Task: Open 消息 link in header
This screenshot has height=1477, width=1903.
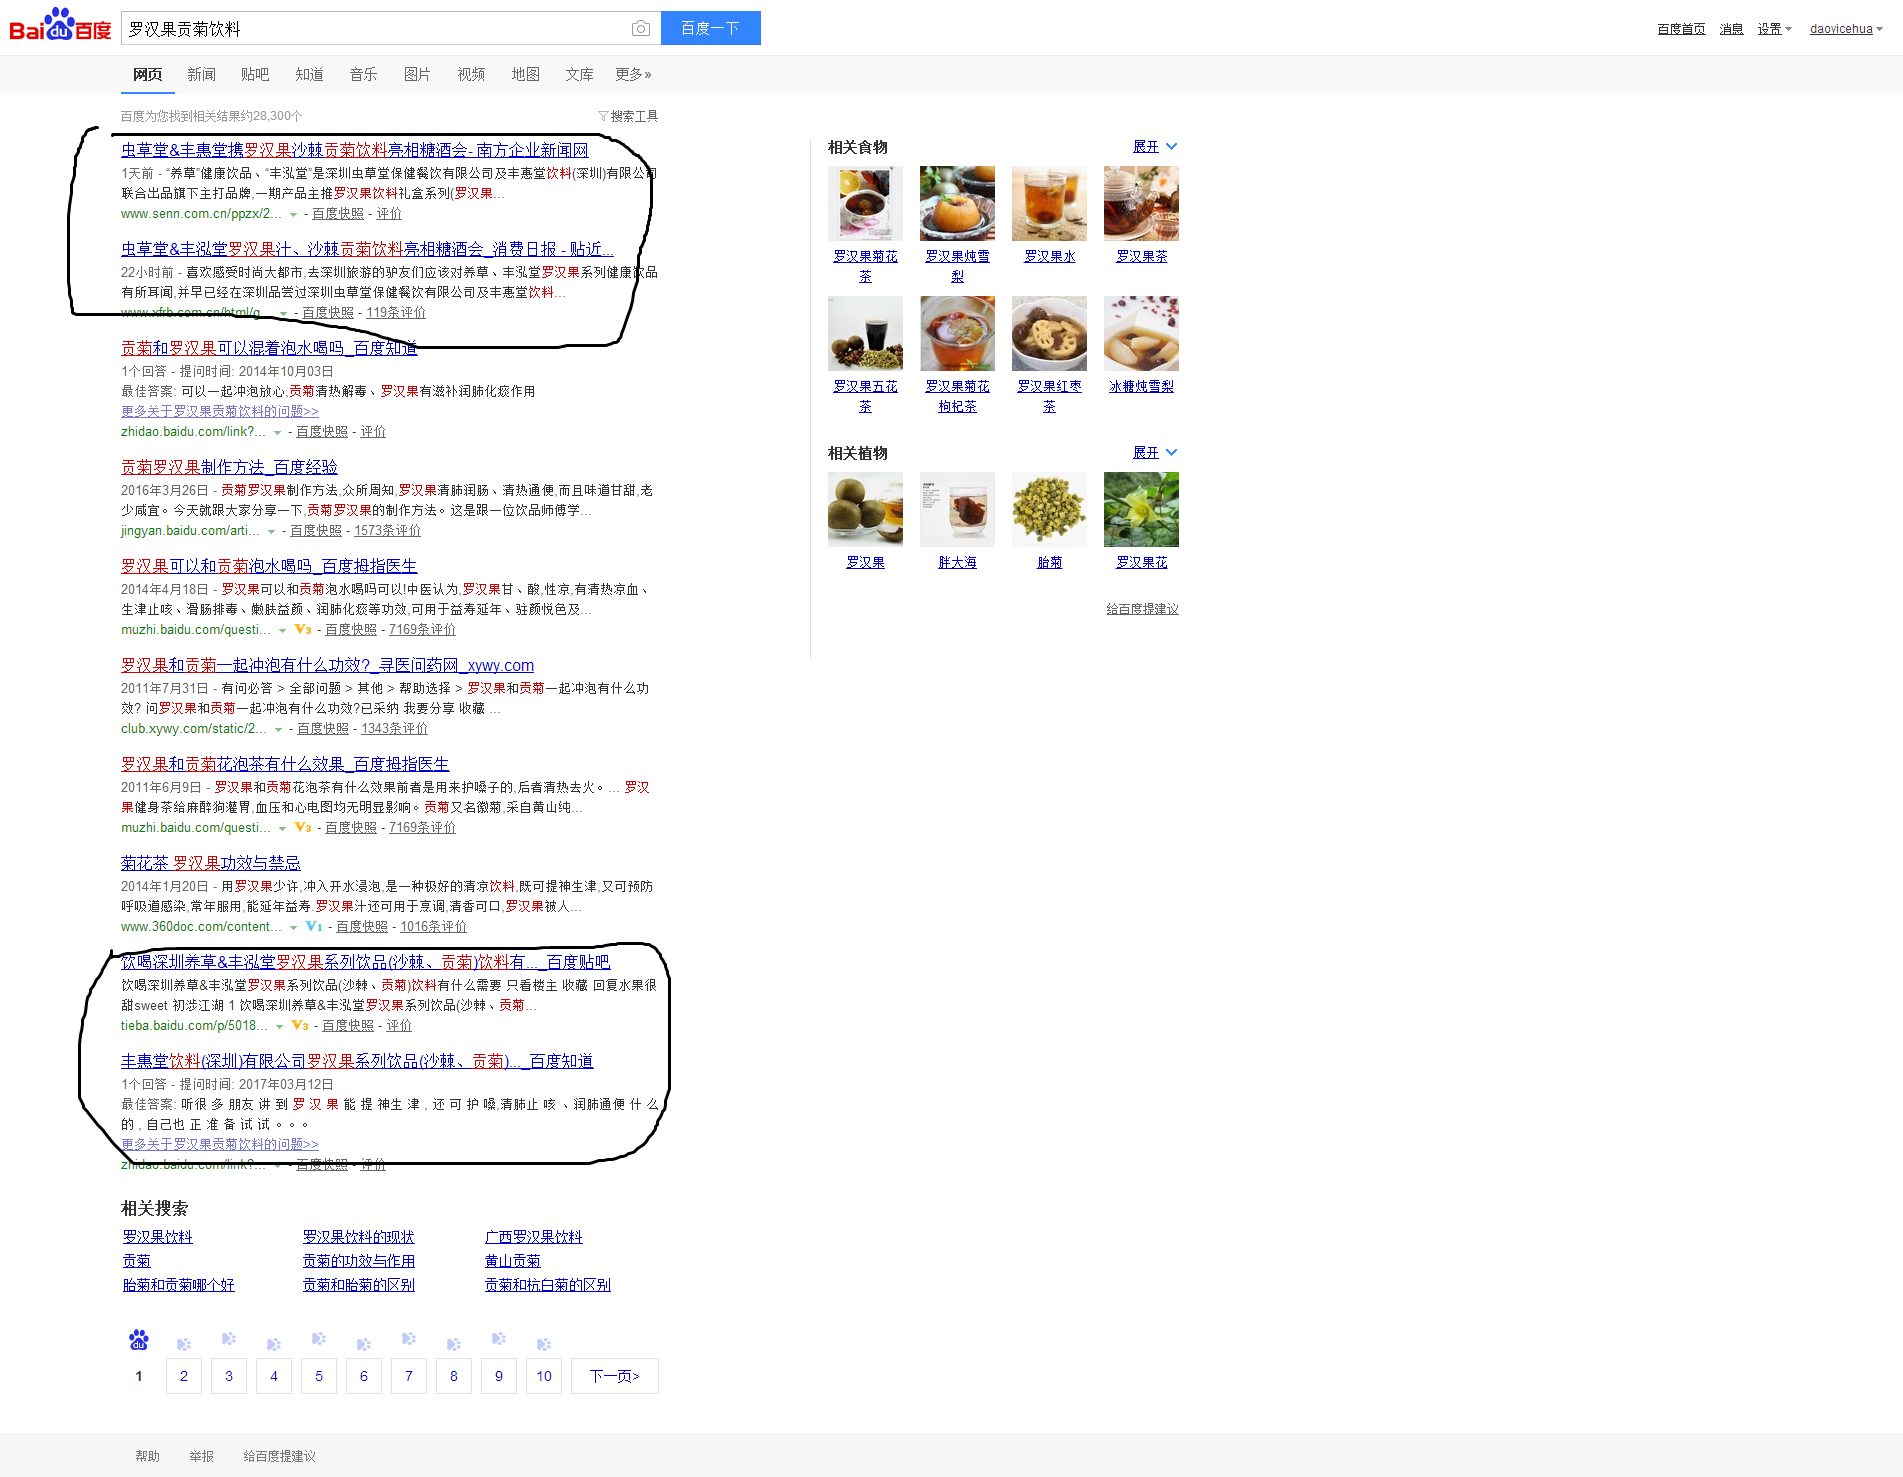Action: point(1731,29)
